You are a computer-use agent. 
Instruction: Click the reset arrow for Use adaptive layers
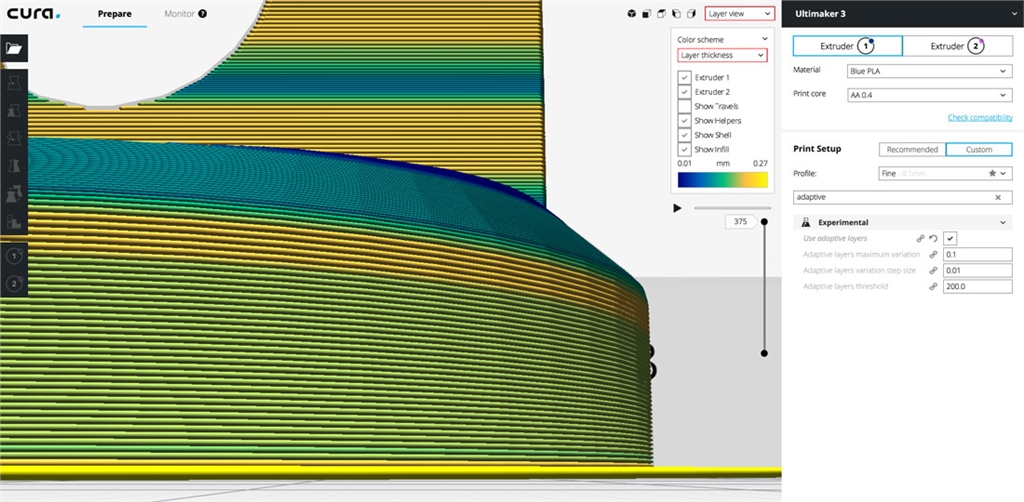[x=932, y=238]
